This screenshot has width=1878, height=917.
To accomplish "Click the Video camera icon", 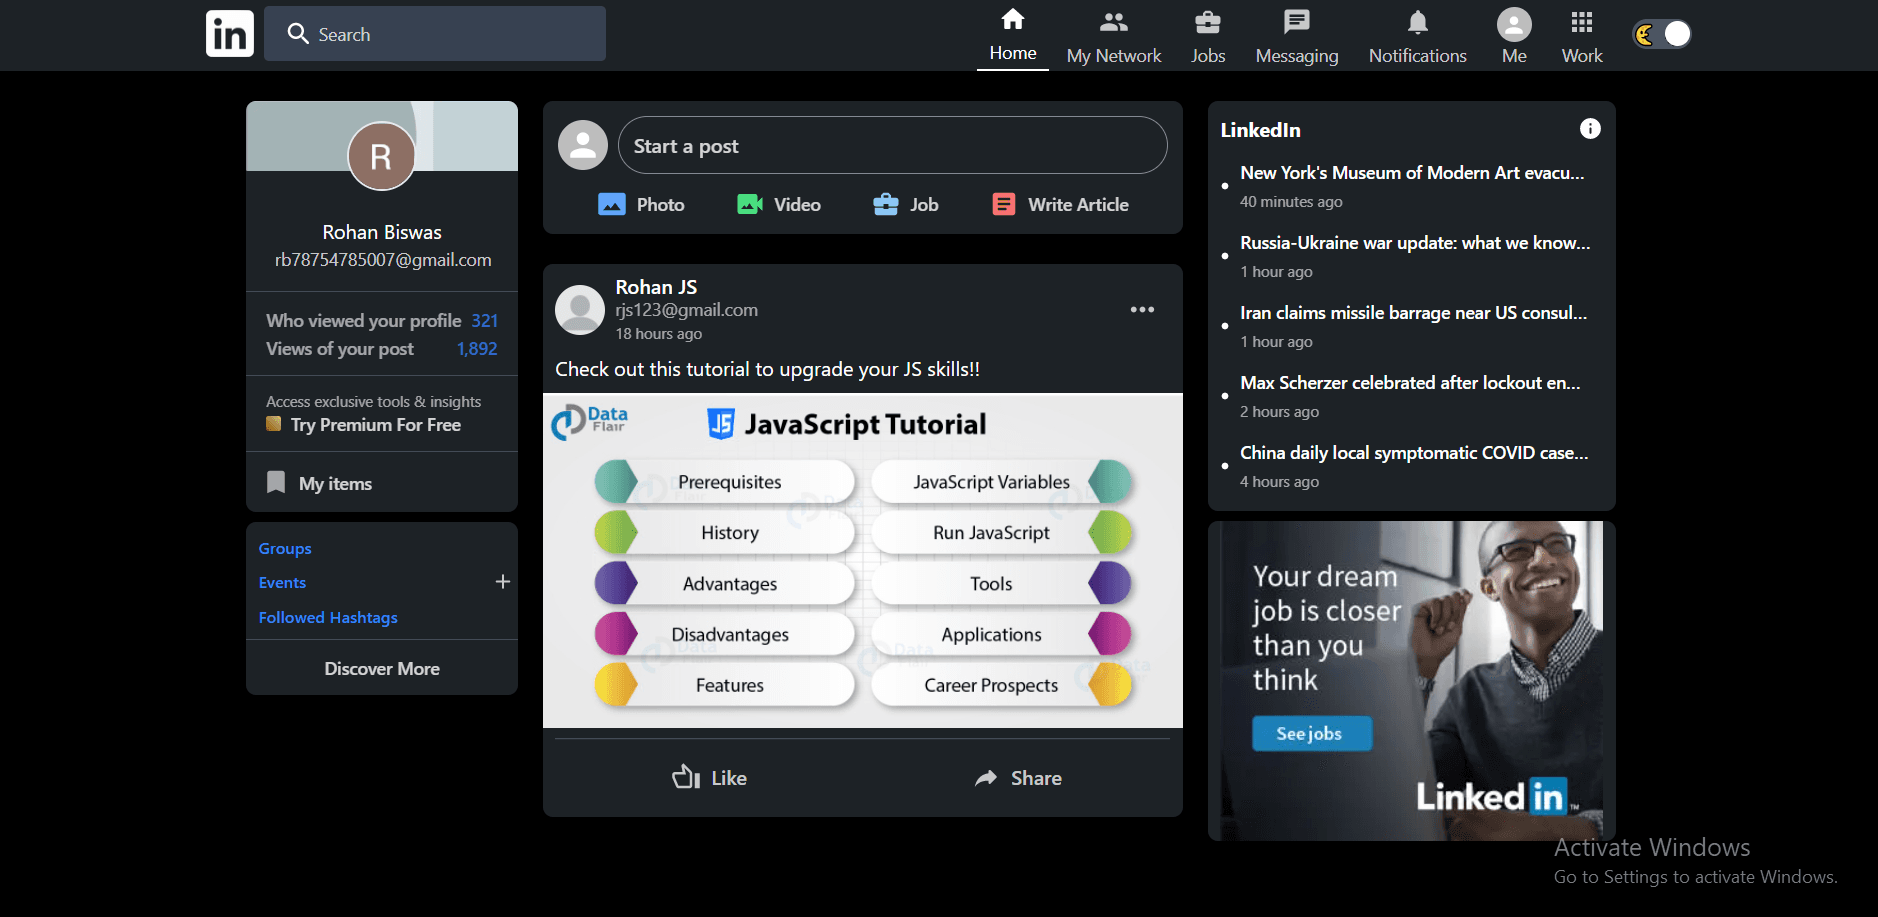I will click(750, 204).
